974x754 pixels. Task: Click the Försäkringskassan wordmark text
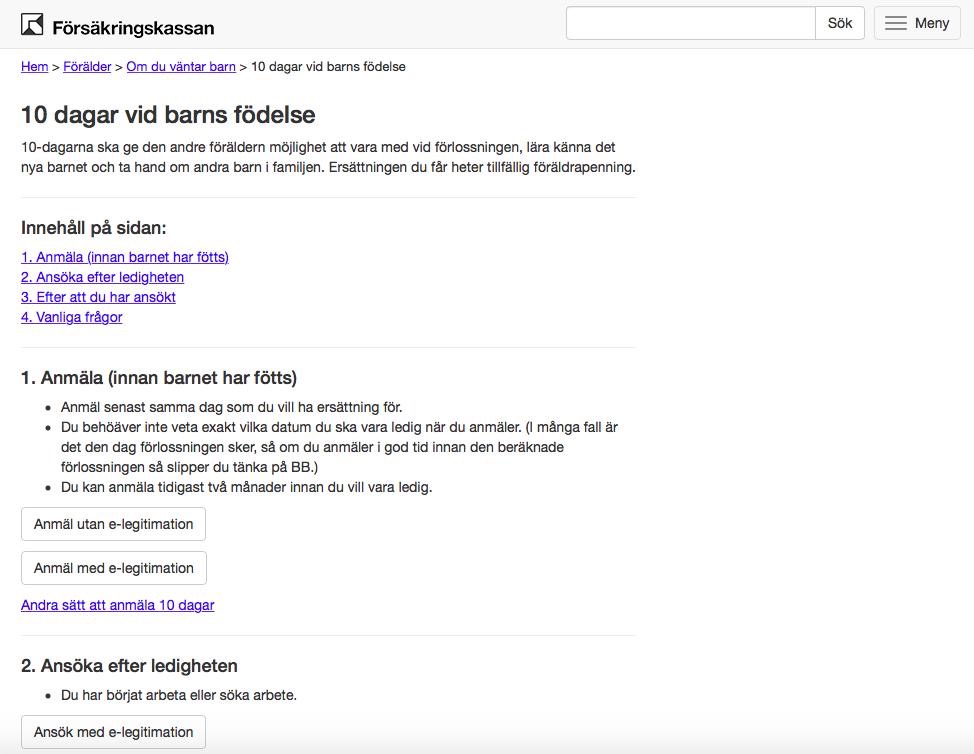coord(133,27)
